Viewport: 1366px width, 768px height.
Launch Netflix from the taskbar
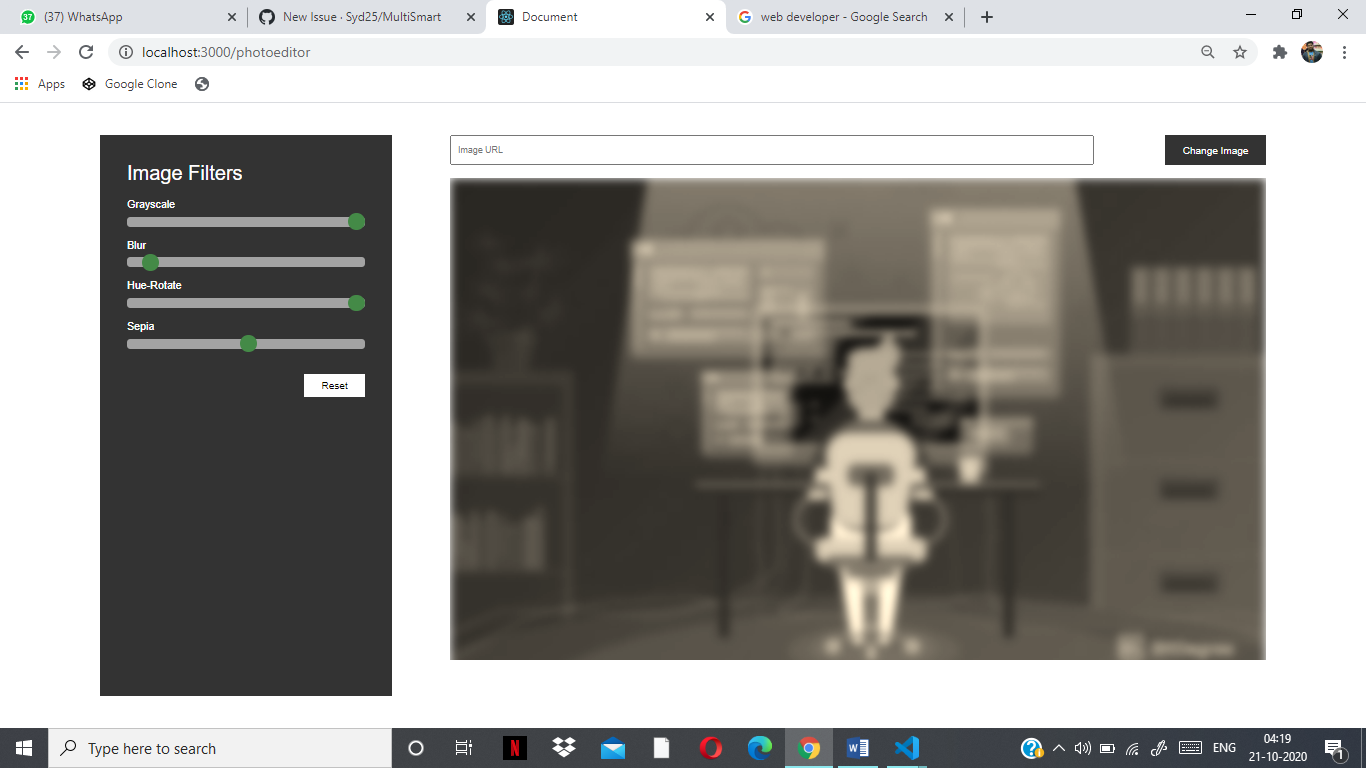pyautogui.click(x=515, y=747)
